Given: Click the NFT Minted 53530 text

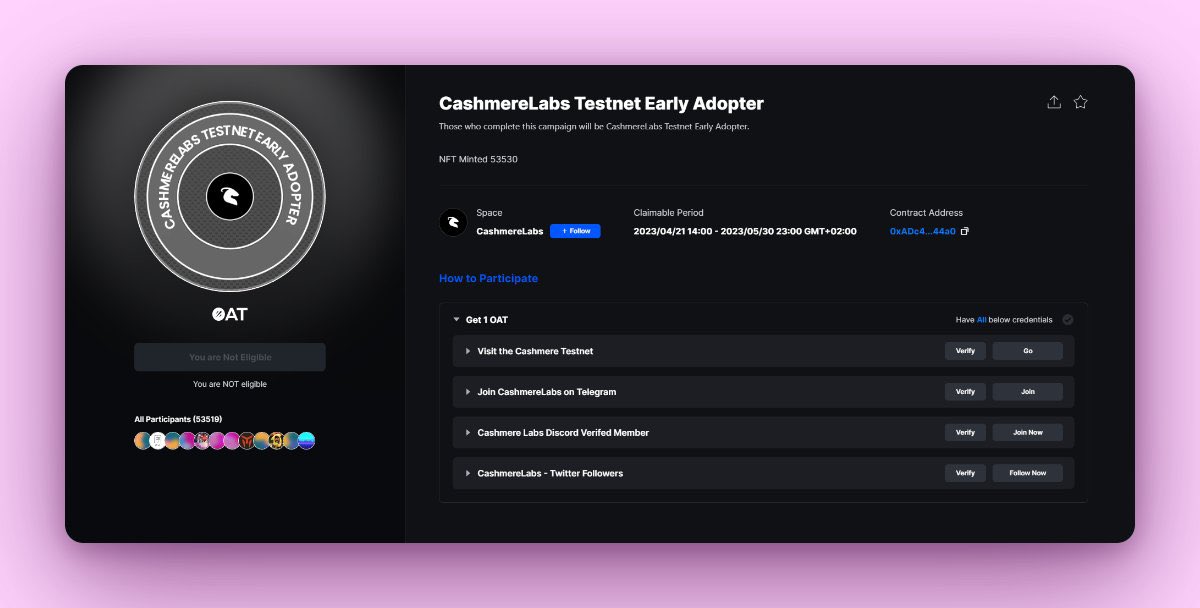Looking at the screenshot, I should (x=478, y=159).
